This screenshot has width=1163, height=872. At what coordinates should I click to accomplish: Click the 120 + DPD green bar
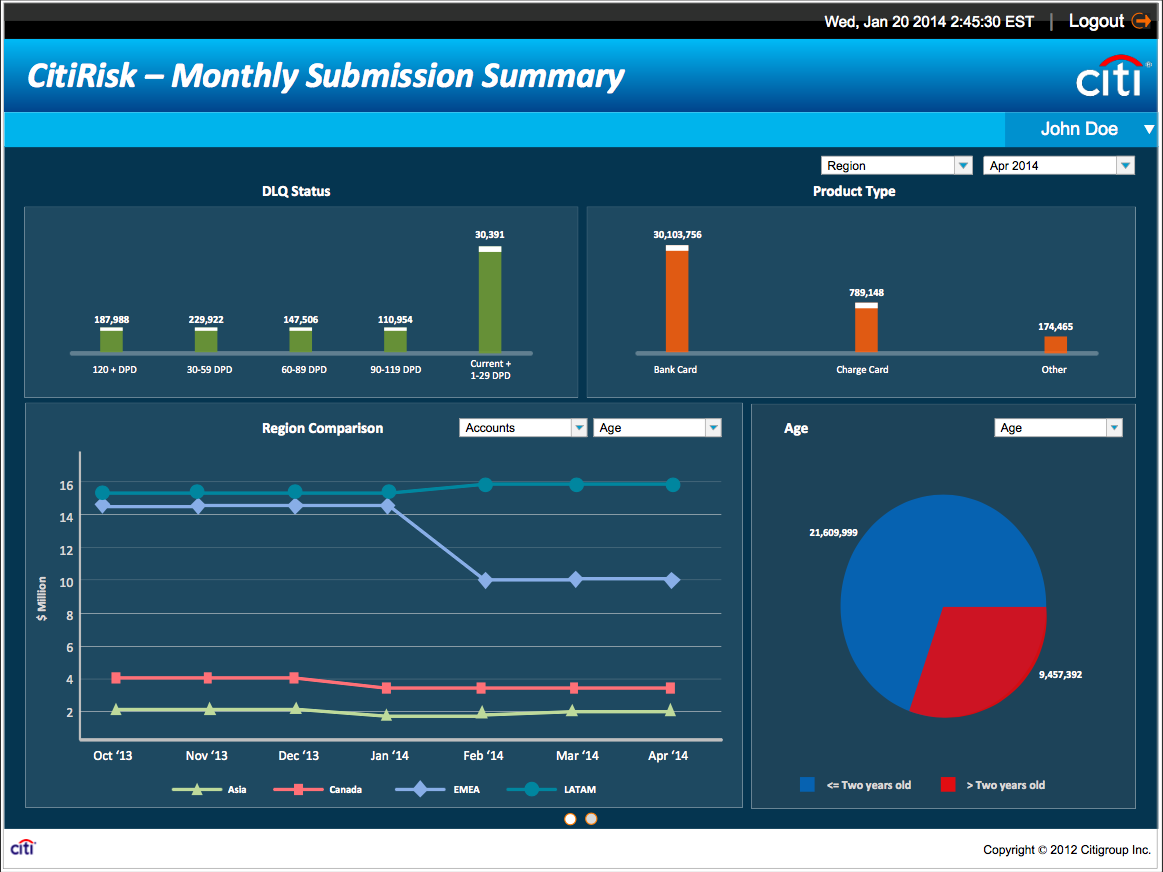pyautogui.click(x=111, y=340)
